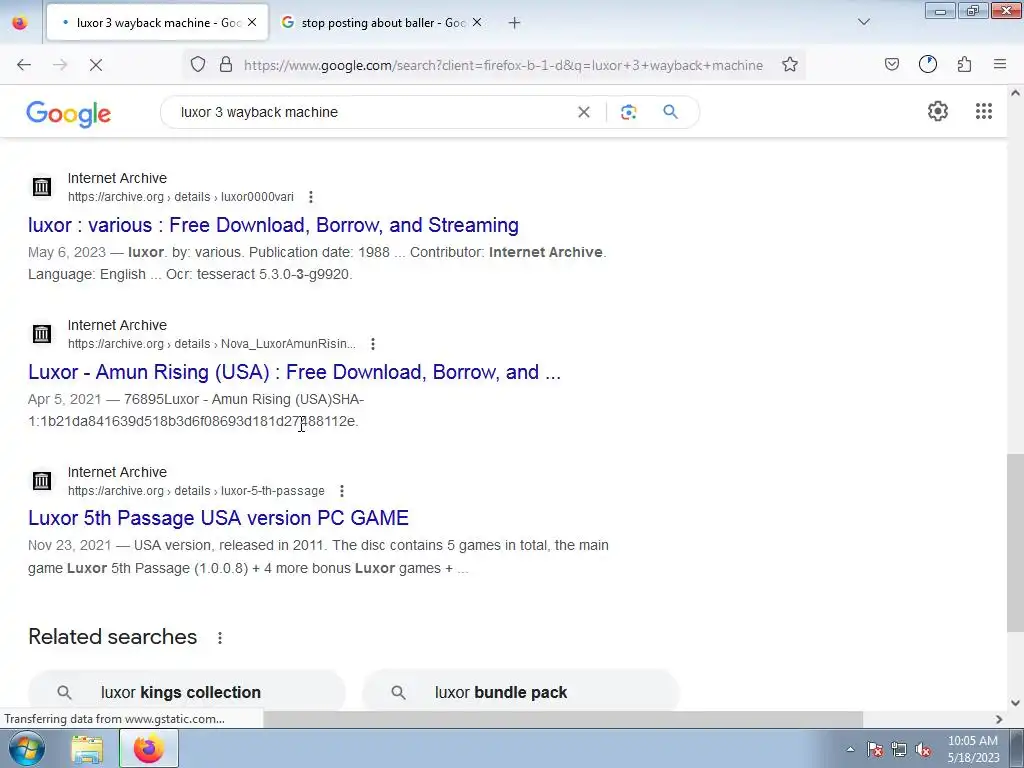1024x768 pixels.
Task: Click the Show desktop strip beside the clock
Action: coord(1017,749)
